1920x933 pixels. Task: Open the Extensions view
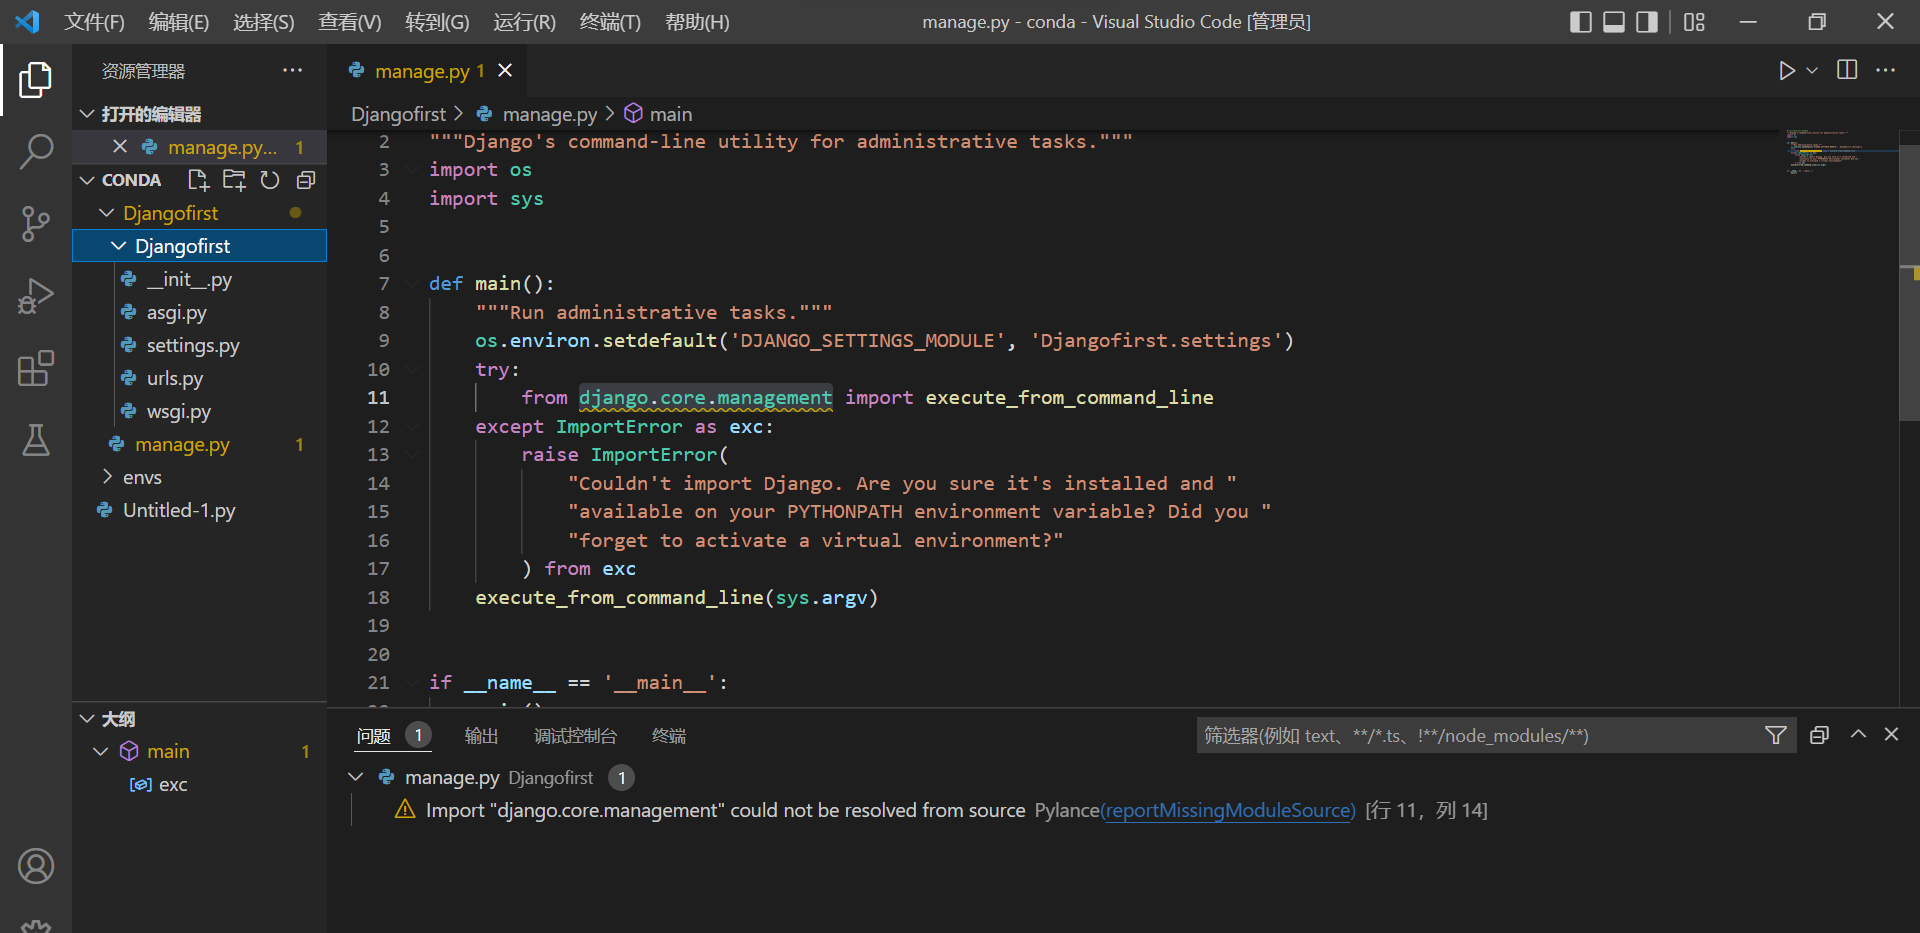pos(36,368)
